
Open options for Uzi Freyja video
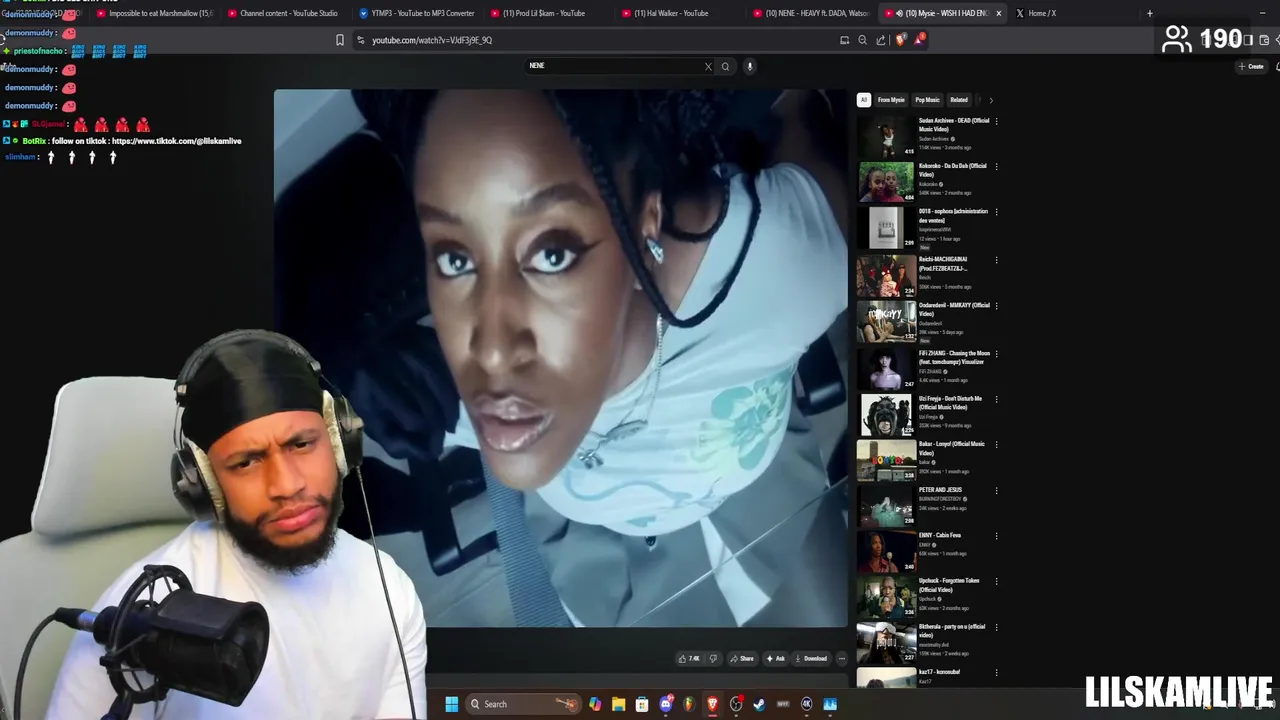point(996,399)
